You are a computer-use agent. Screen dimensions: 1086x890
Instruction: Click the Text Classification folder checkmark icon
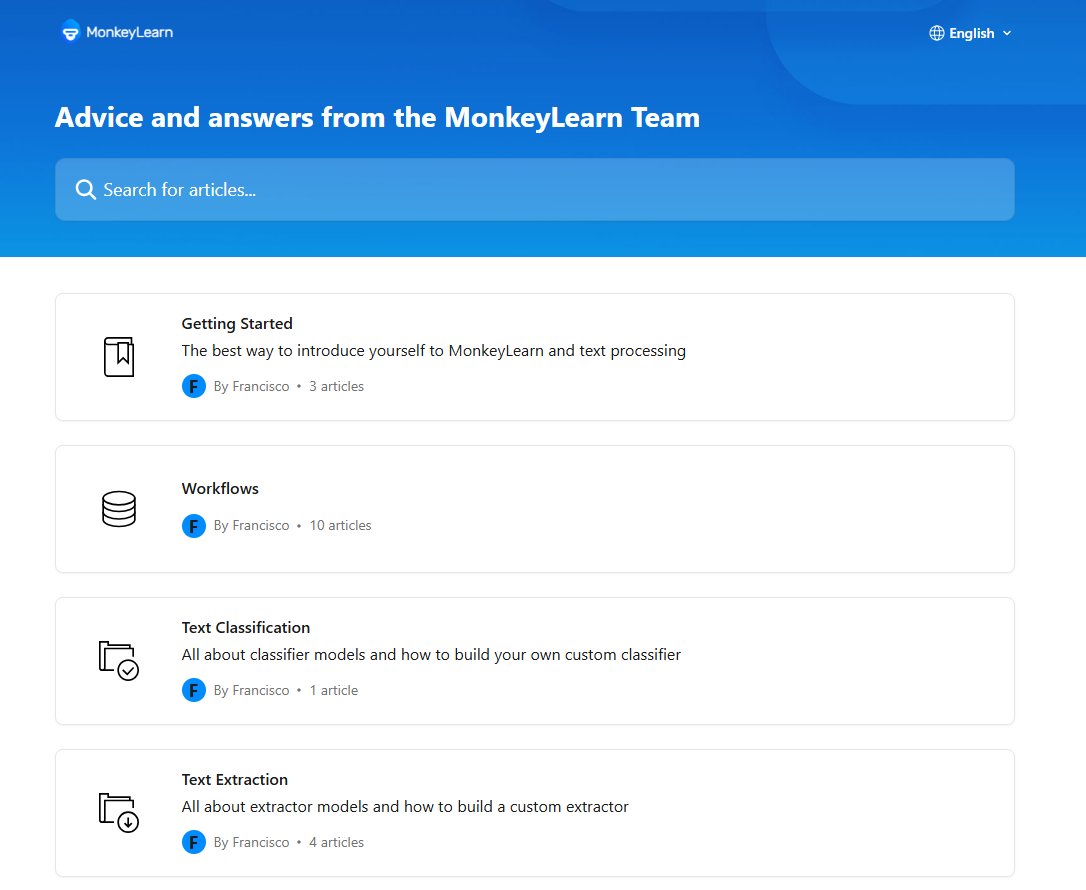tap(118, 661)
